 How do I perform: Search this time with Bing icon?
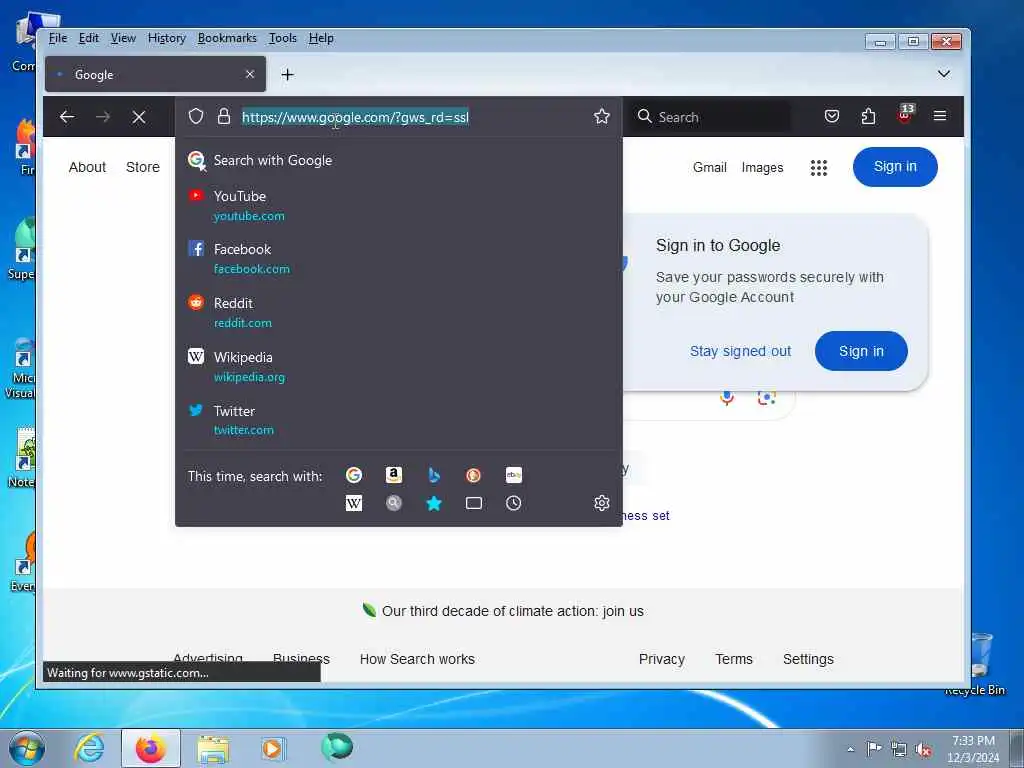pyautogui.click(x=434, y=475)
